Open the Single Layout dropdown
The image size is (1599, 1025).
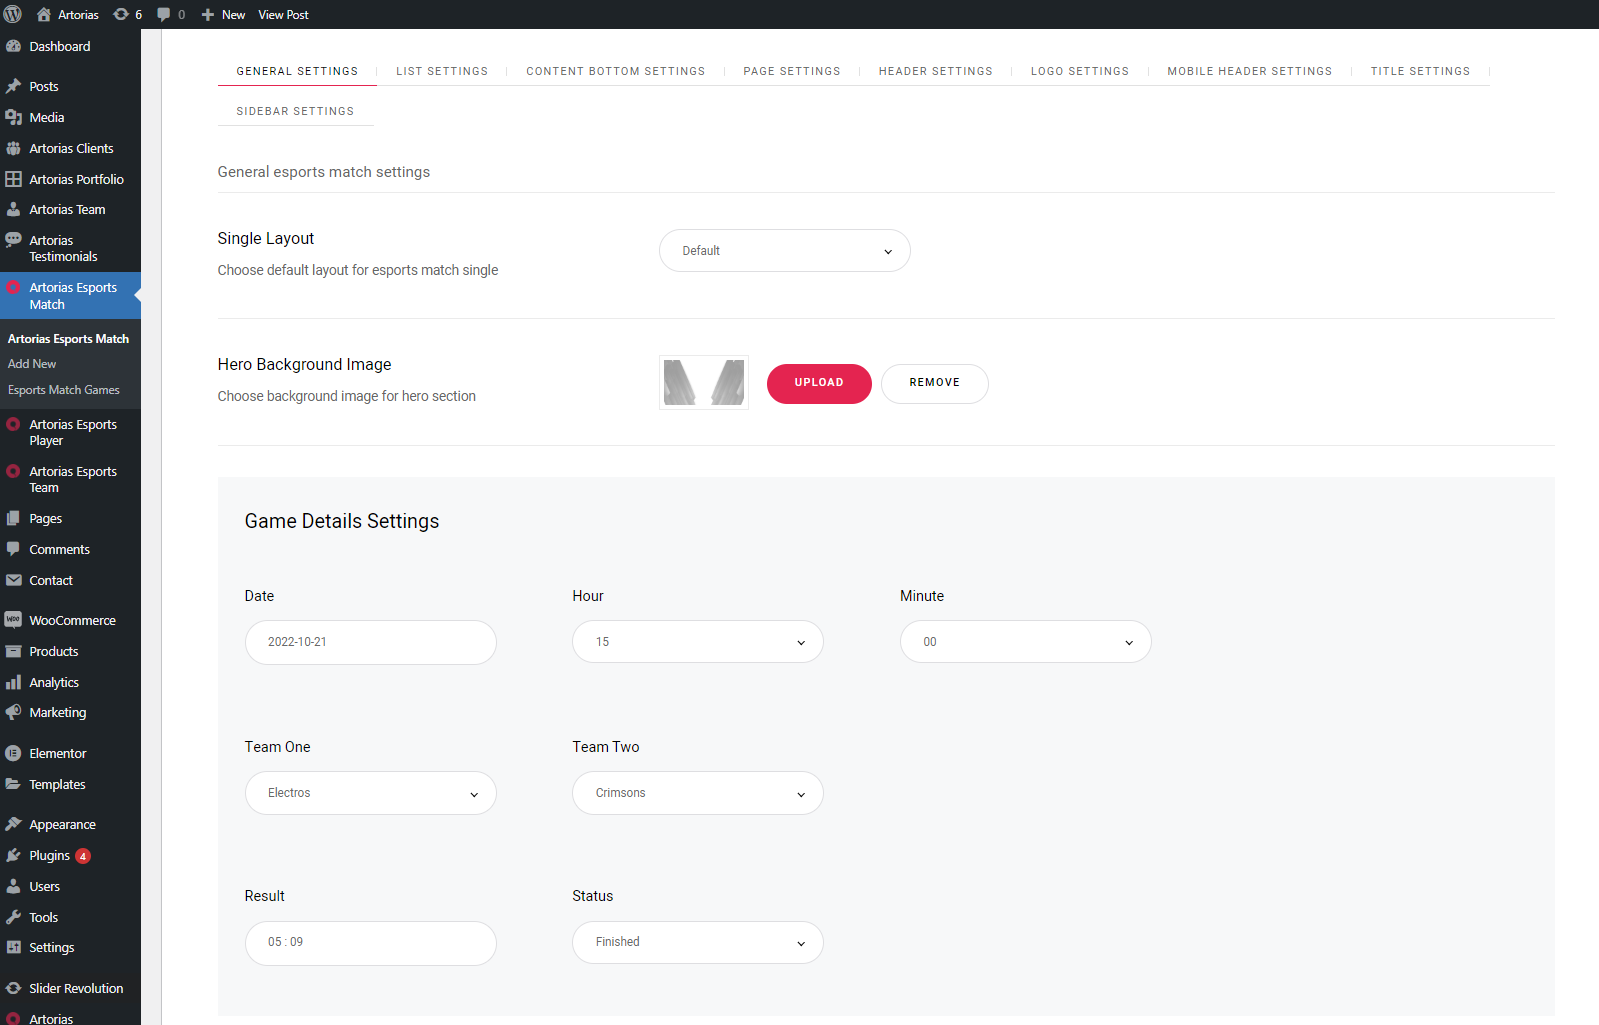pyautogui.click(x=785, y=251)
